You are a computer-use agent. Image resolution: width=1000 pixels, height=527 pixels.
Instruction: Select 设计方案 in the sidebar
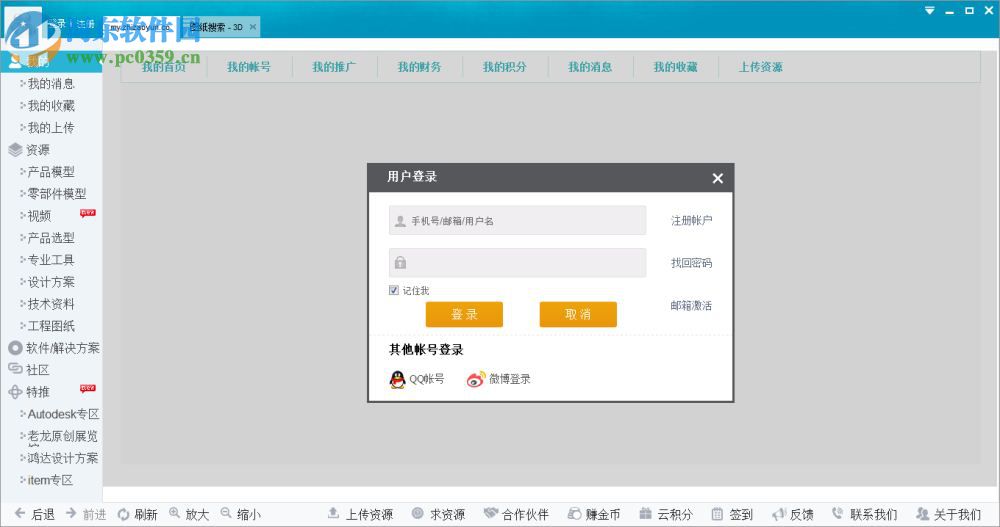(51, 281)
